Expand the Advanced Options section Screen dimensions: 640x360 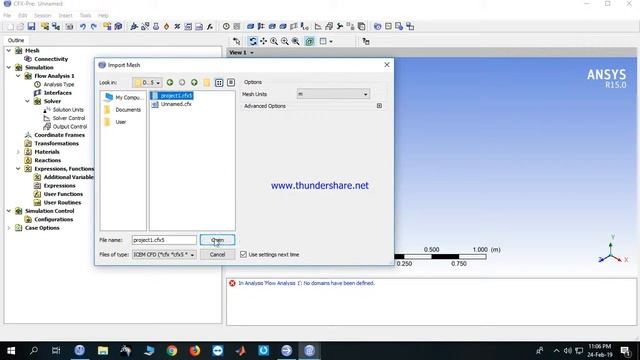point(379,106)
